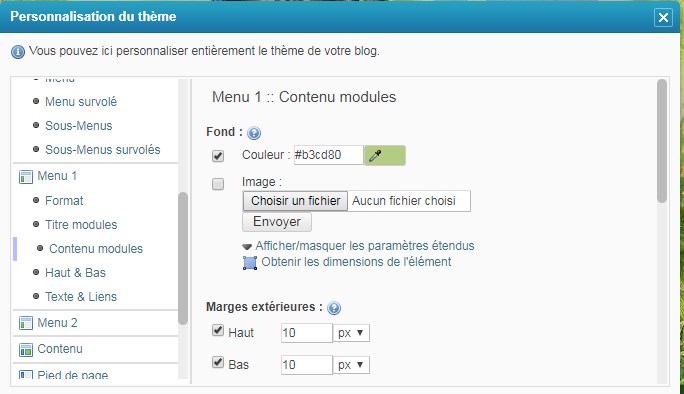Viewport: 684px width, 394px height.
Task: Click the blue info icon at top
Action: [x=18, y=52]
